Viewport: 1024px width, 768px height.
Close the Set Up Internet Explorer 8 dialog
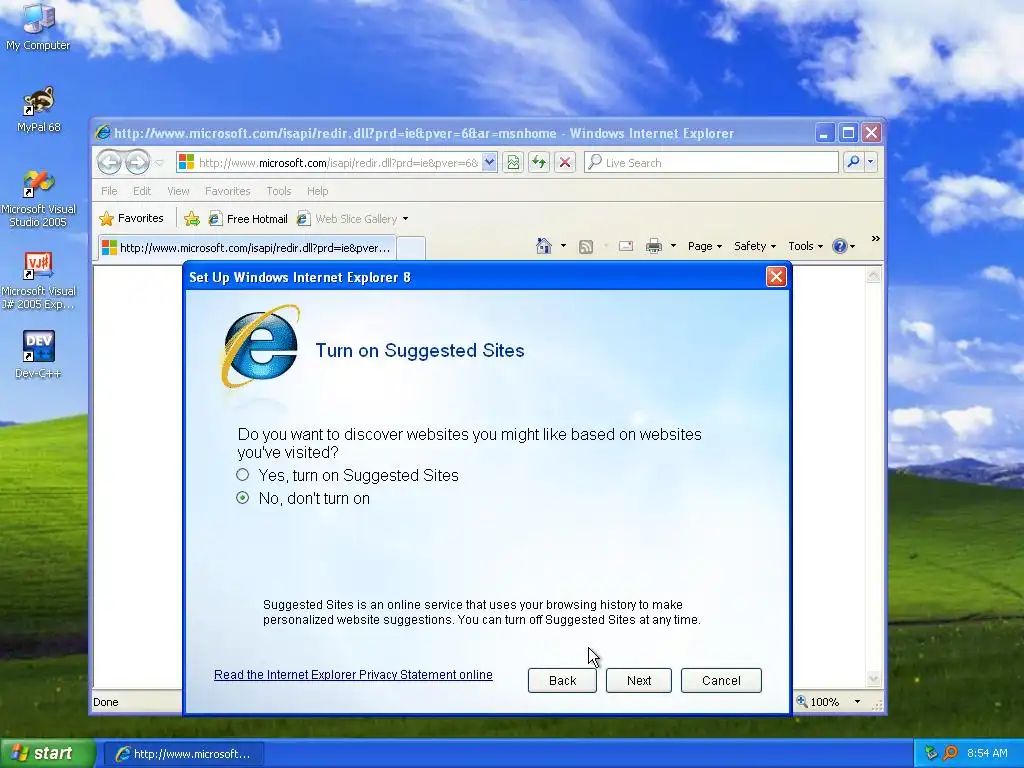[x=776, y=277]
